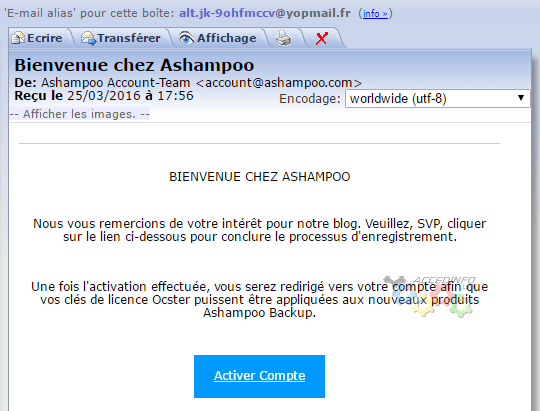The image size is (540, 411).
Task: Click the eye icon beside Affichage
Action: [x=186, y=38]
